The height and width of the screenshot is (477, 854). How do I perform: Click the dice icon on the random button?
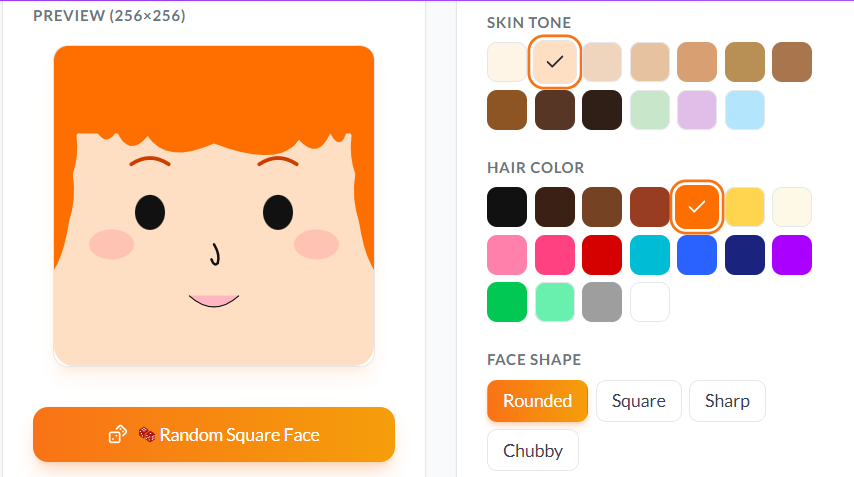(118, 435)
